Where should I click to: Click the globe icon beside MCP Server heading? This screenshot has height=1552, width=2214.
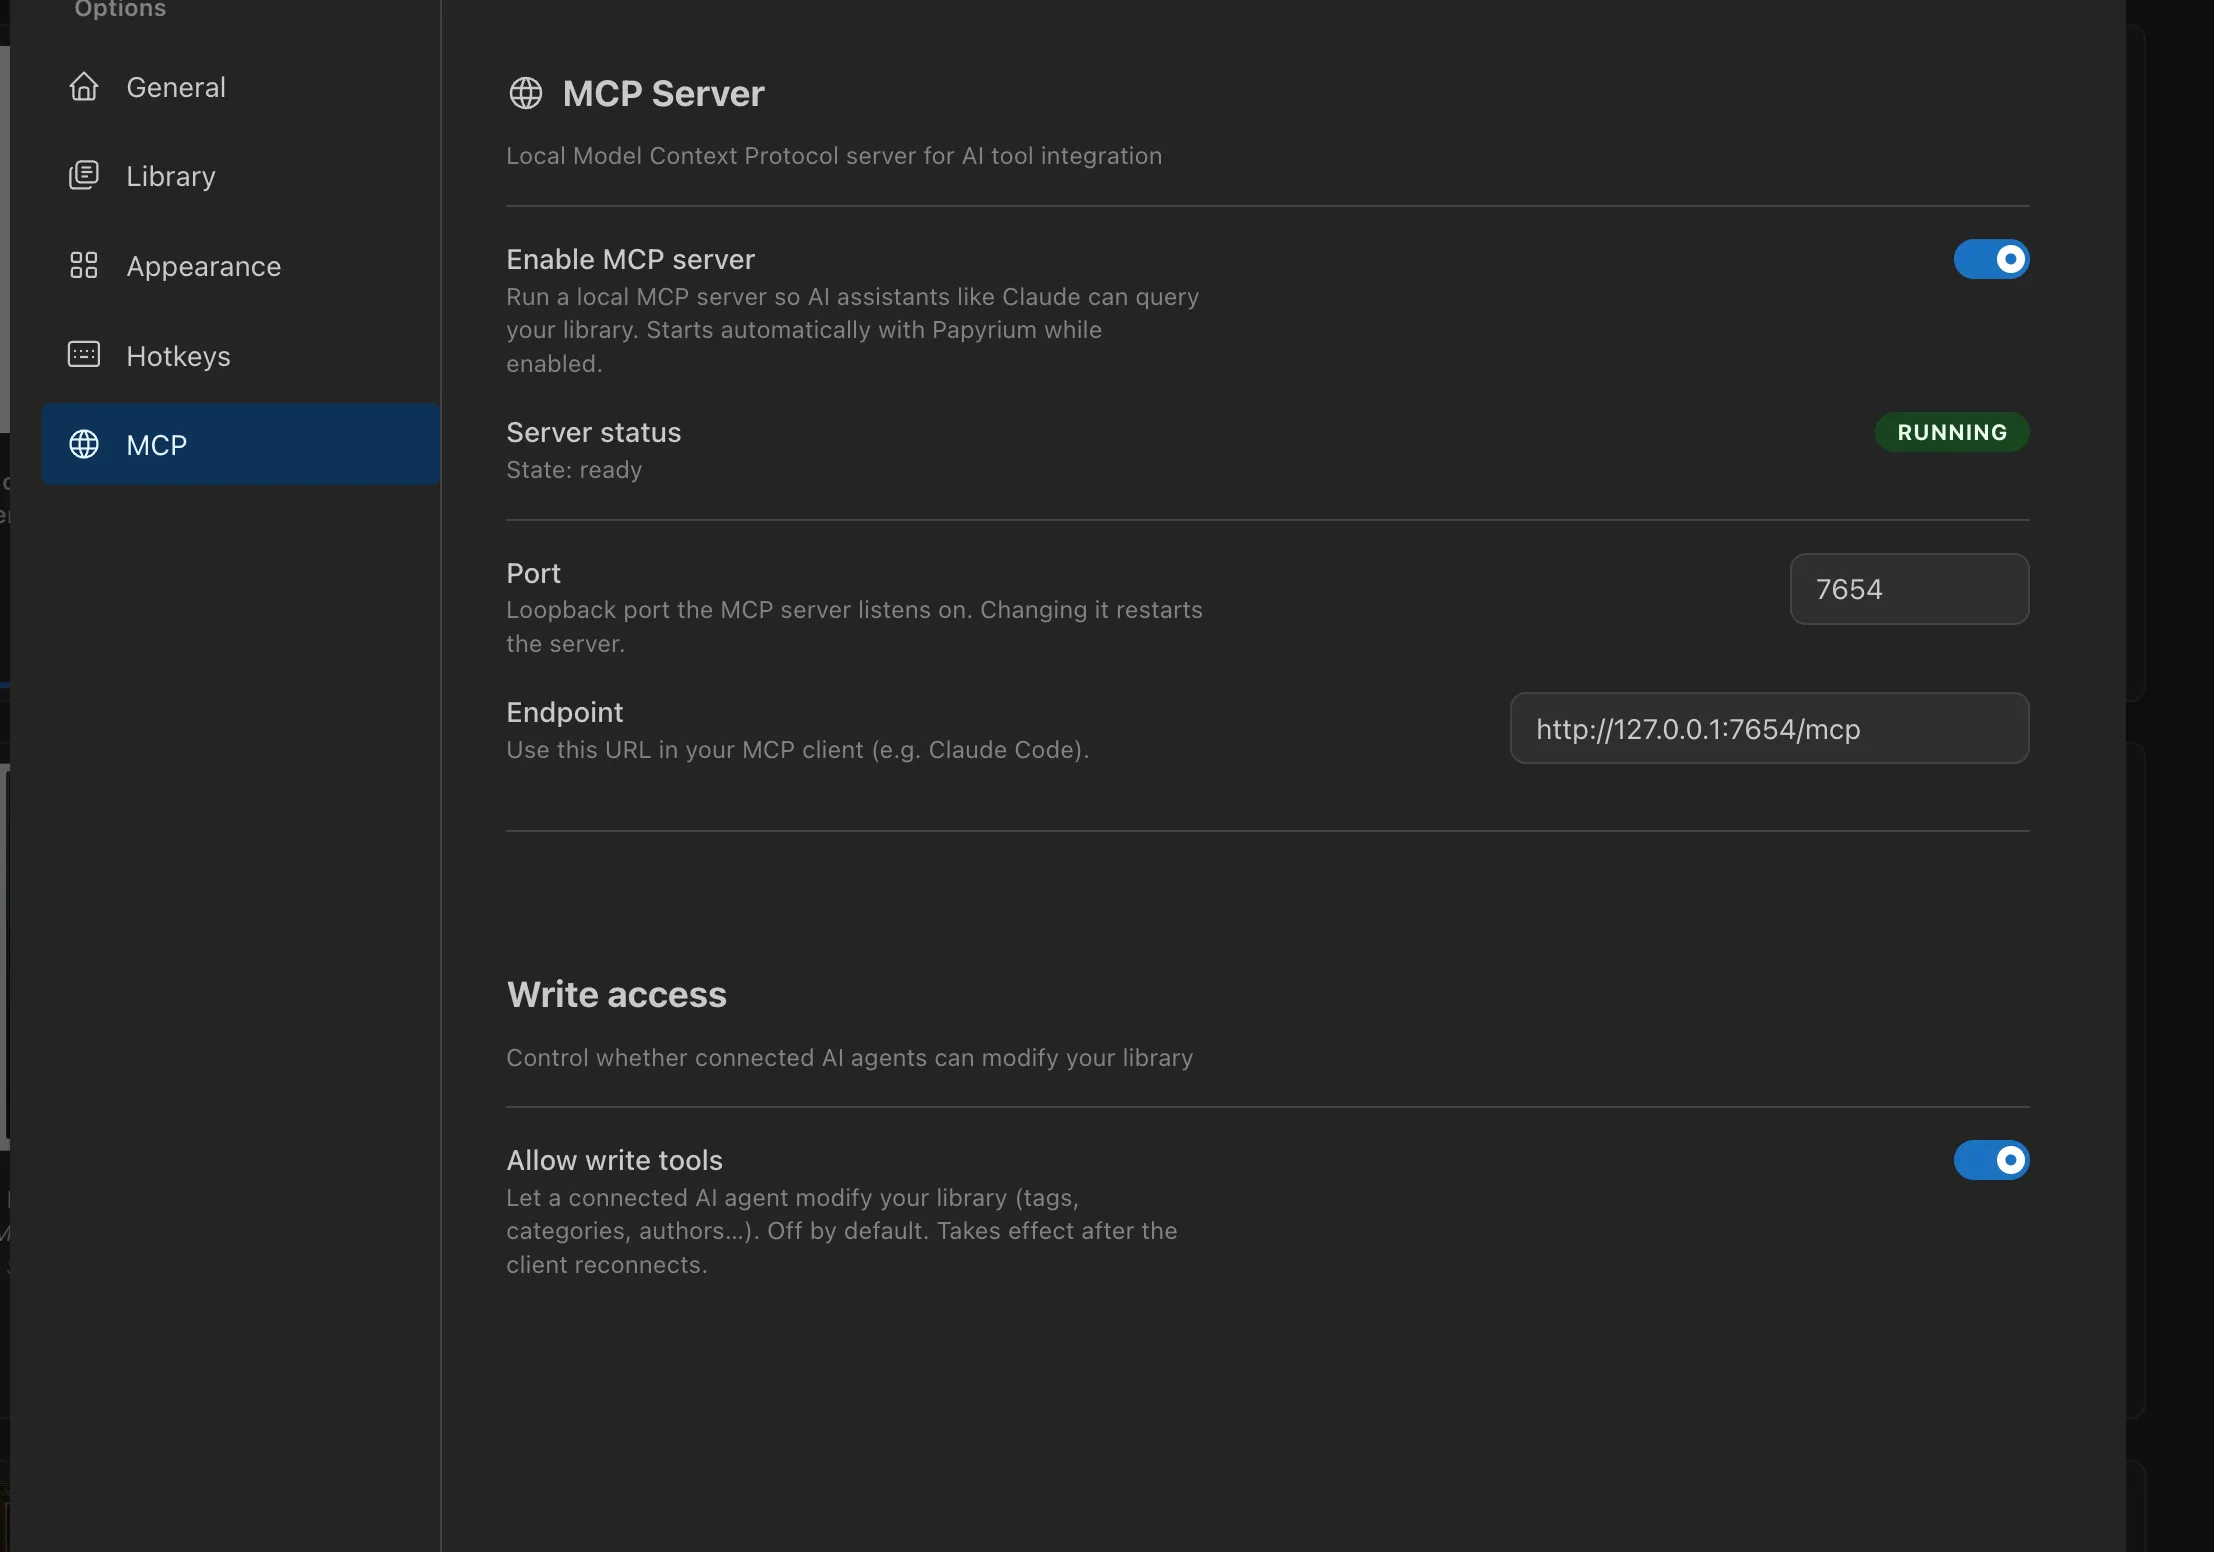click(526, 93)
